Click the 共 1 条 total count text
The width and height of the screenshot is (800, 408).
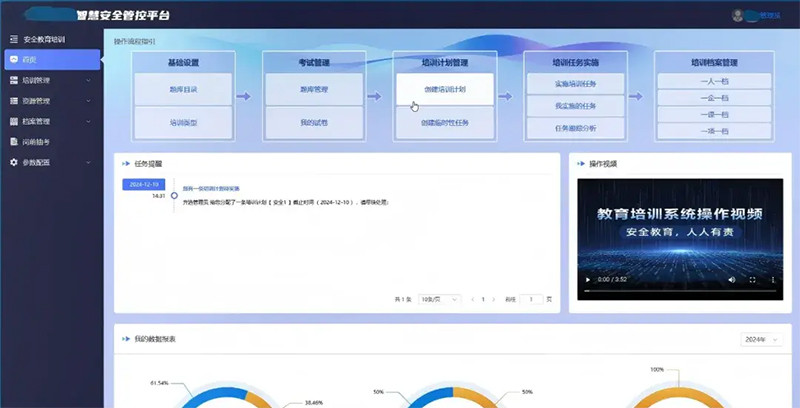point(403,299)
